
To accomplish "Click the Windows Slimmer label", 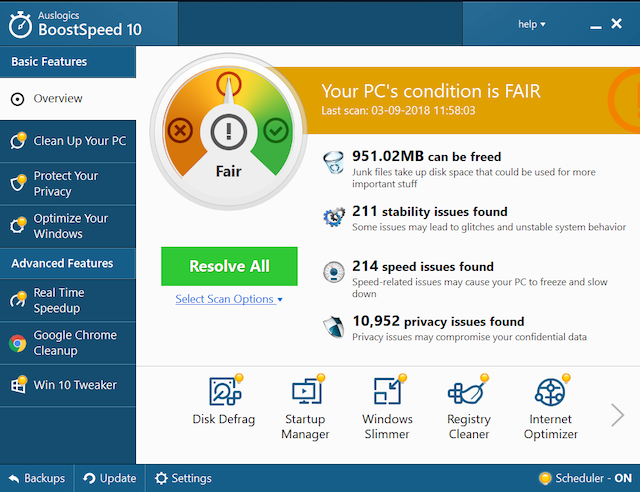I will (387, 426).
